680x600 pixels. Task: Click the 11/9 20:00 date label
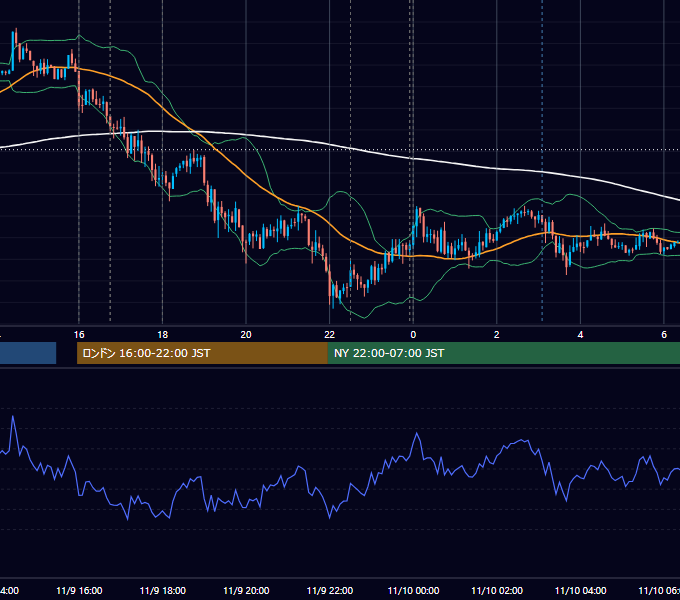click(x=246, y=590)
